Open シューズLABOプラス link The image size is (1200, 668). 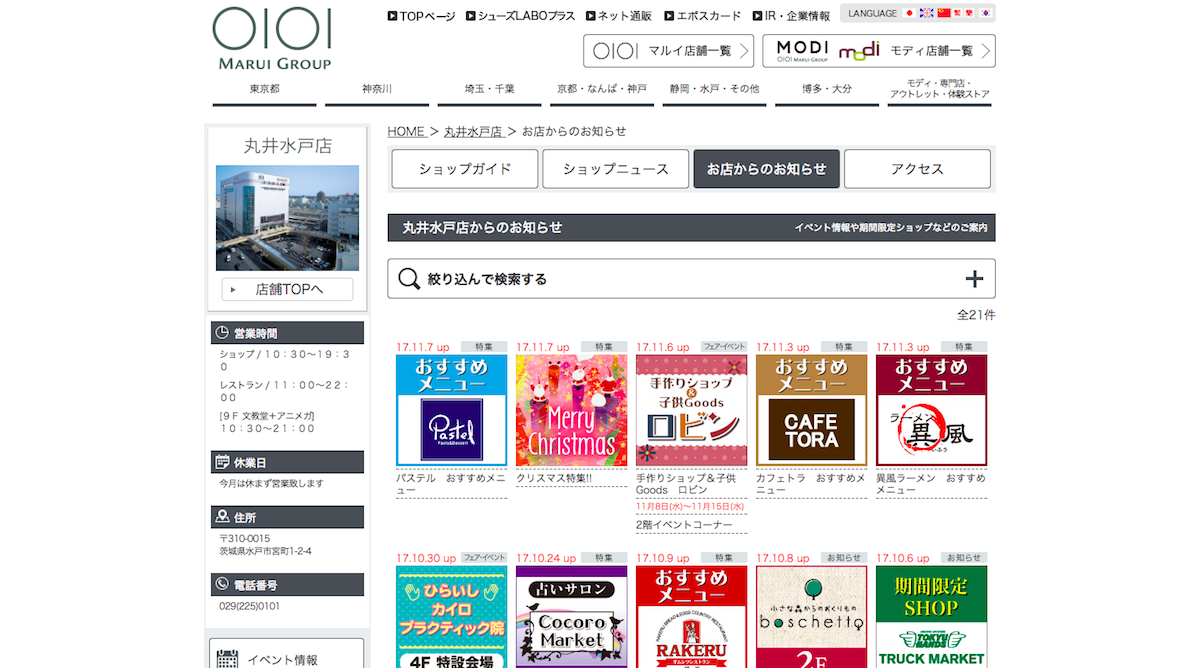(x=520, y=16)
